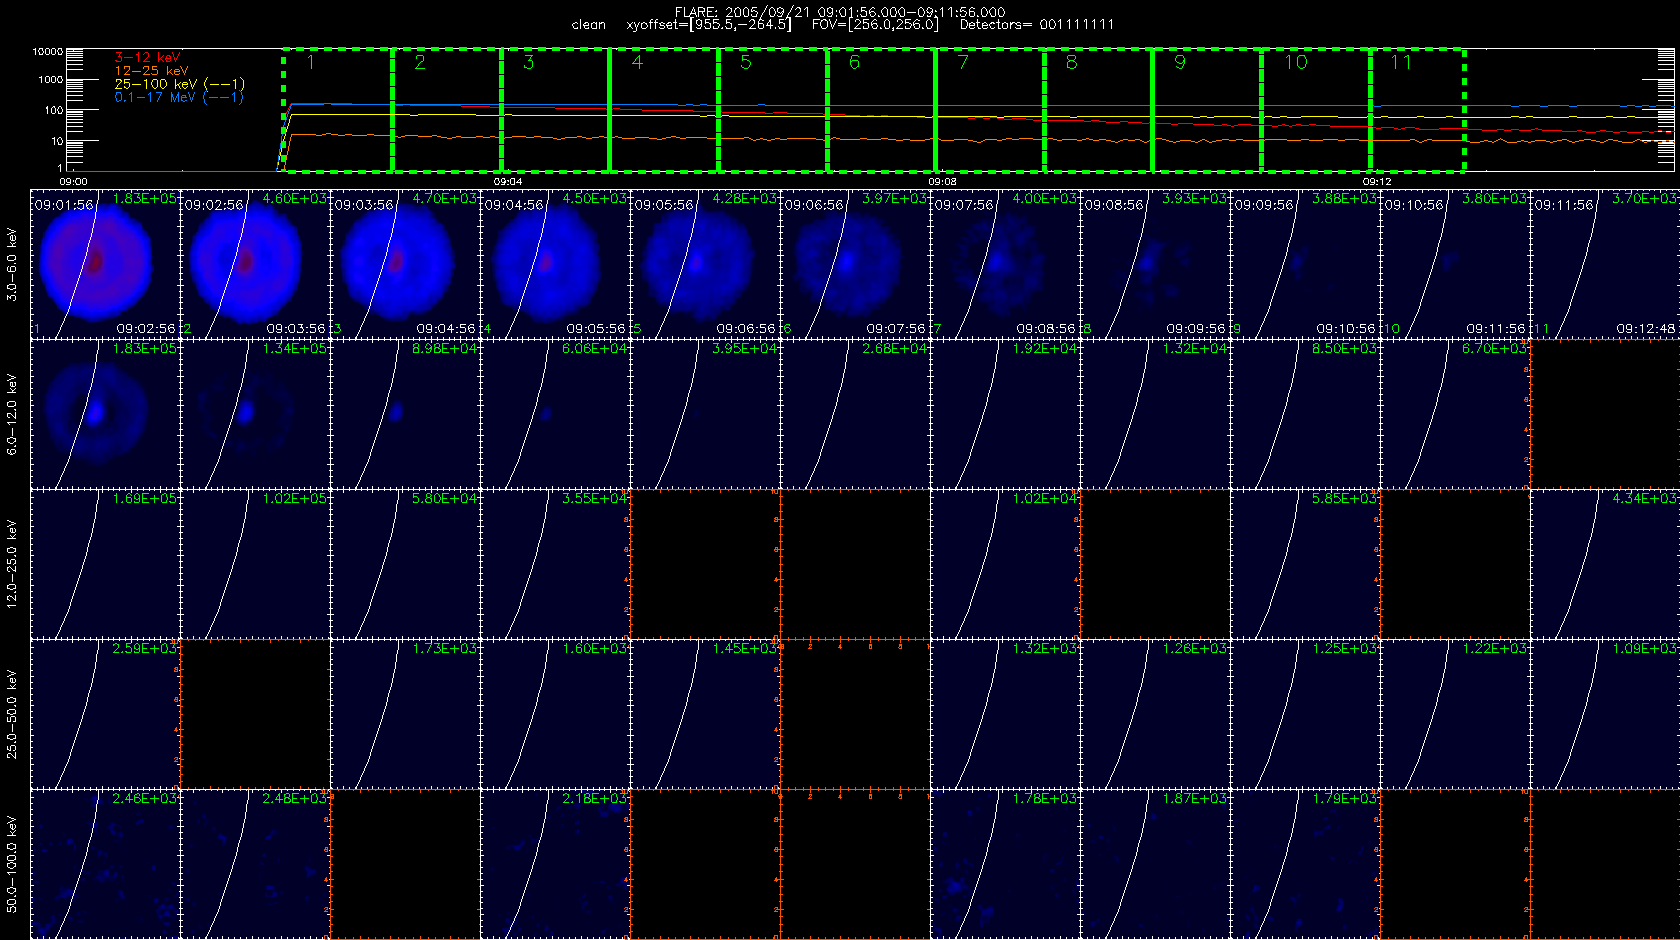The width and height of the screenshot is (1680, 940).
Task: Click the 09:08 tick label on time axis
Action: coord(942,182)
